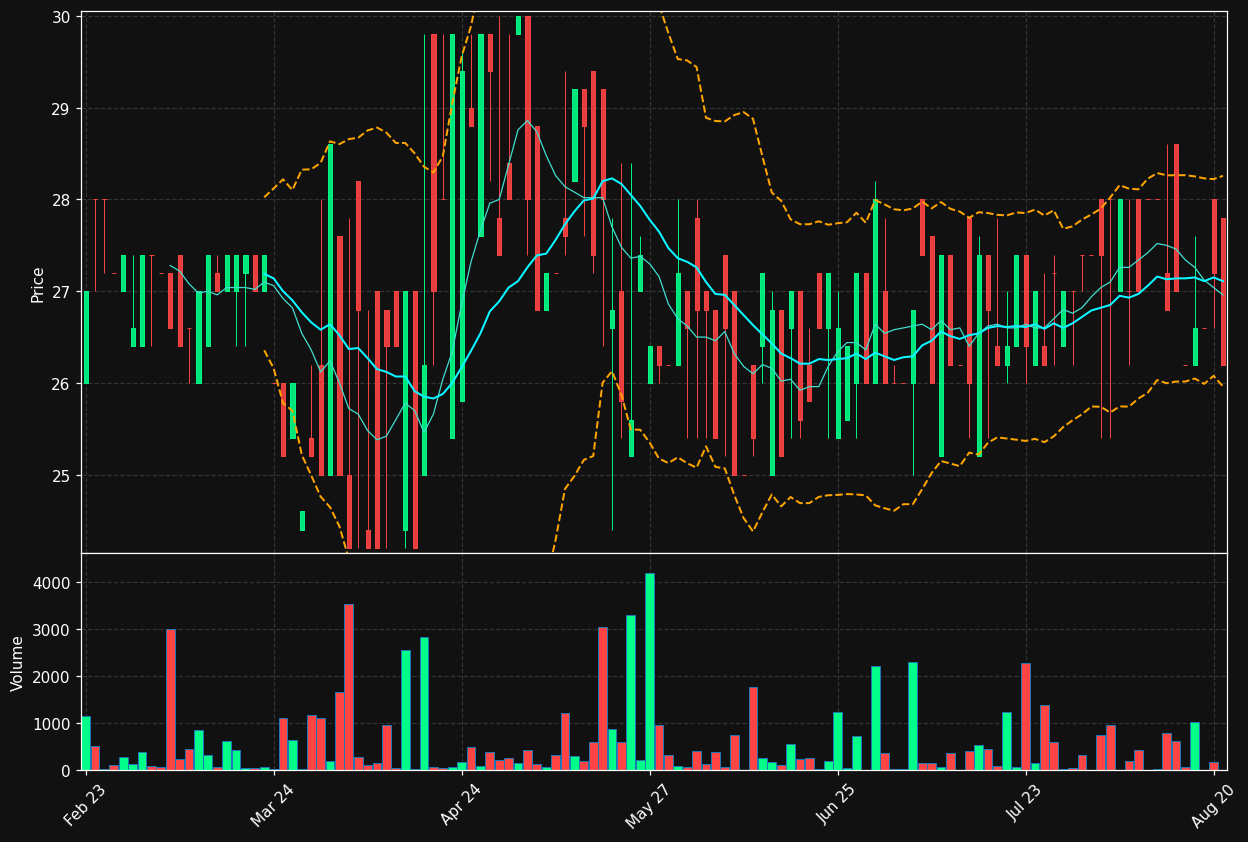Click the Feb 23 date label

point(86,806)
